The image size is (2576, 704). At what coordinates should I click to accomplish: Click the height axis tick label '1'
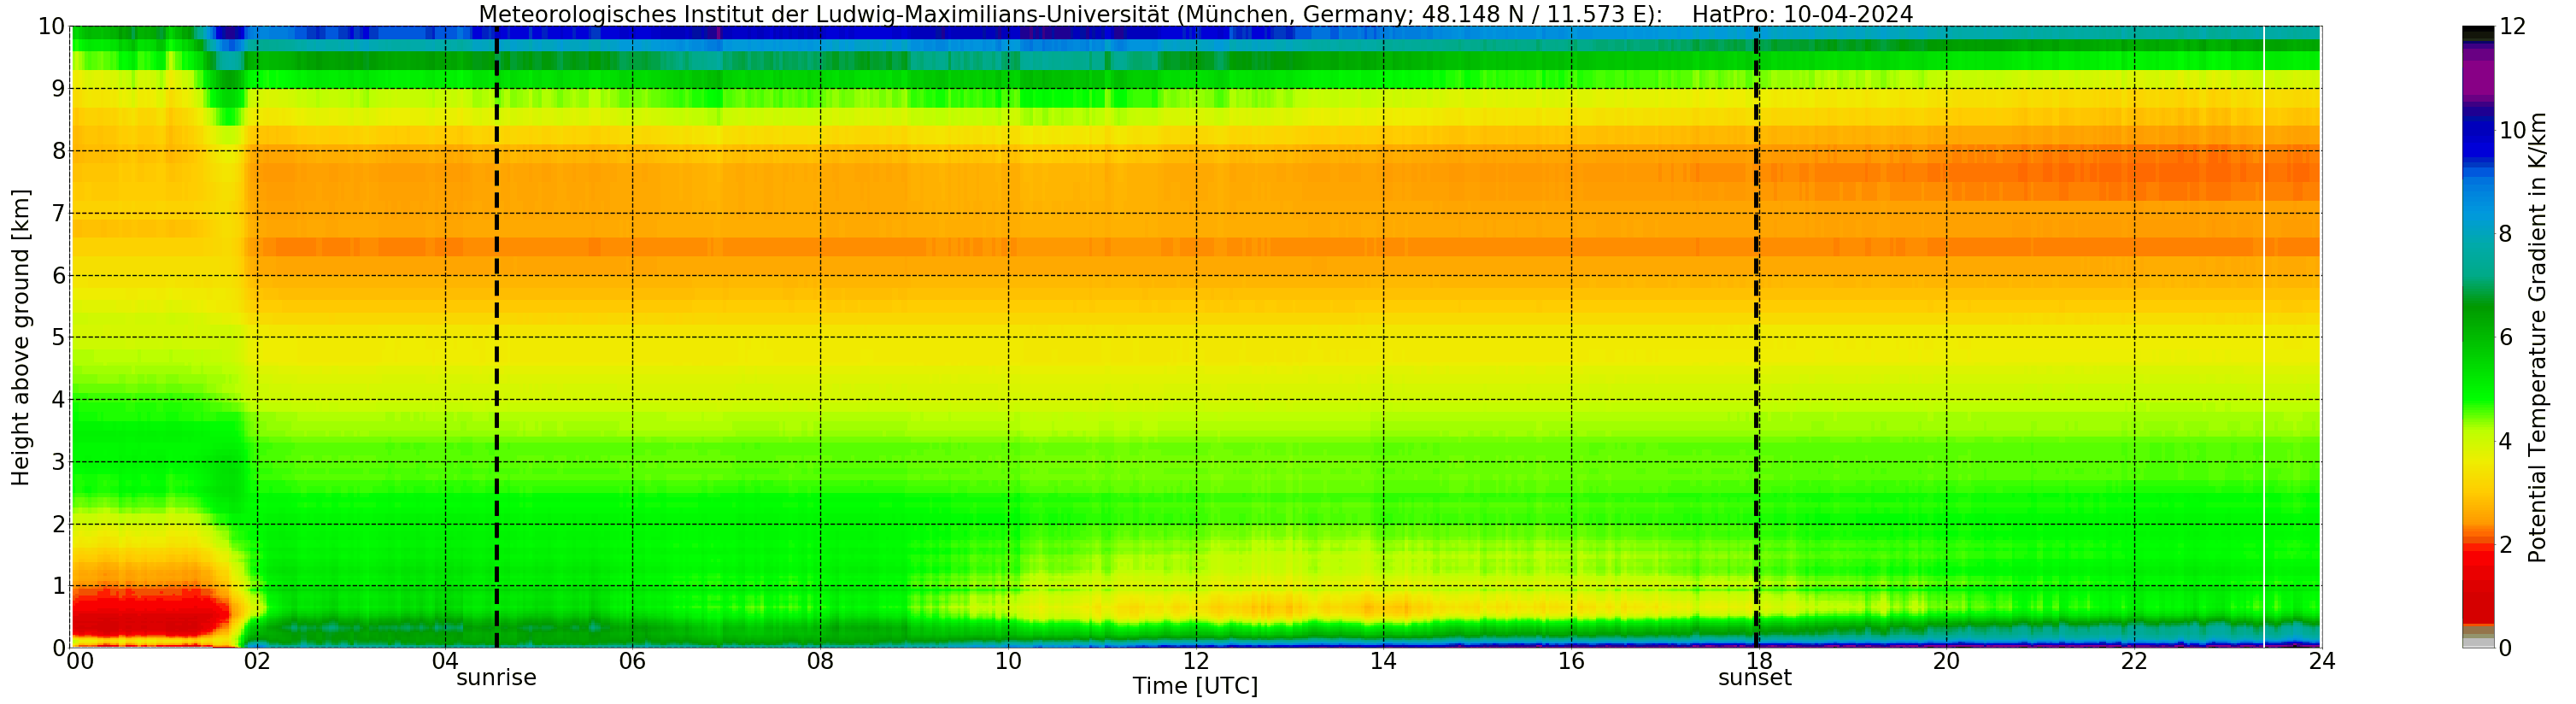pyautogui.click(x=58, y=586)
